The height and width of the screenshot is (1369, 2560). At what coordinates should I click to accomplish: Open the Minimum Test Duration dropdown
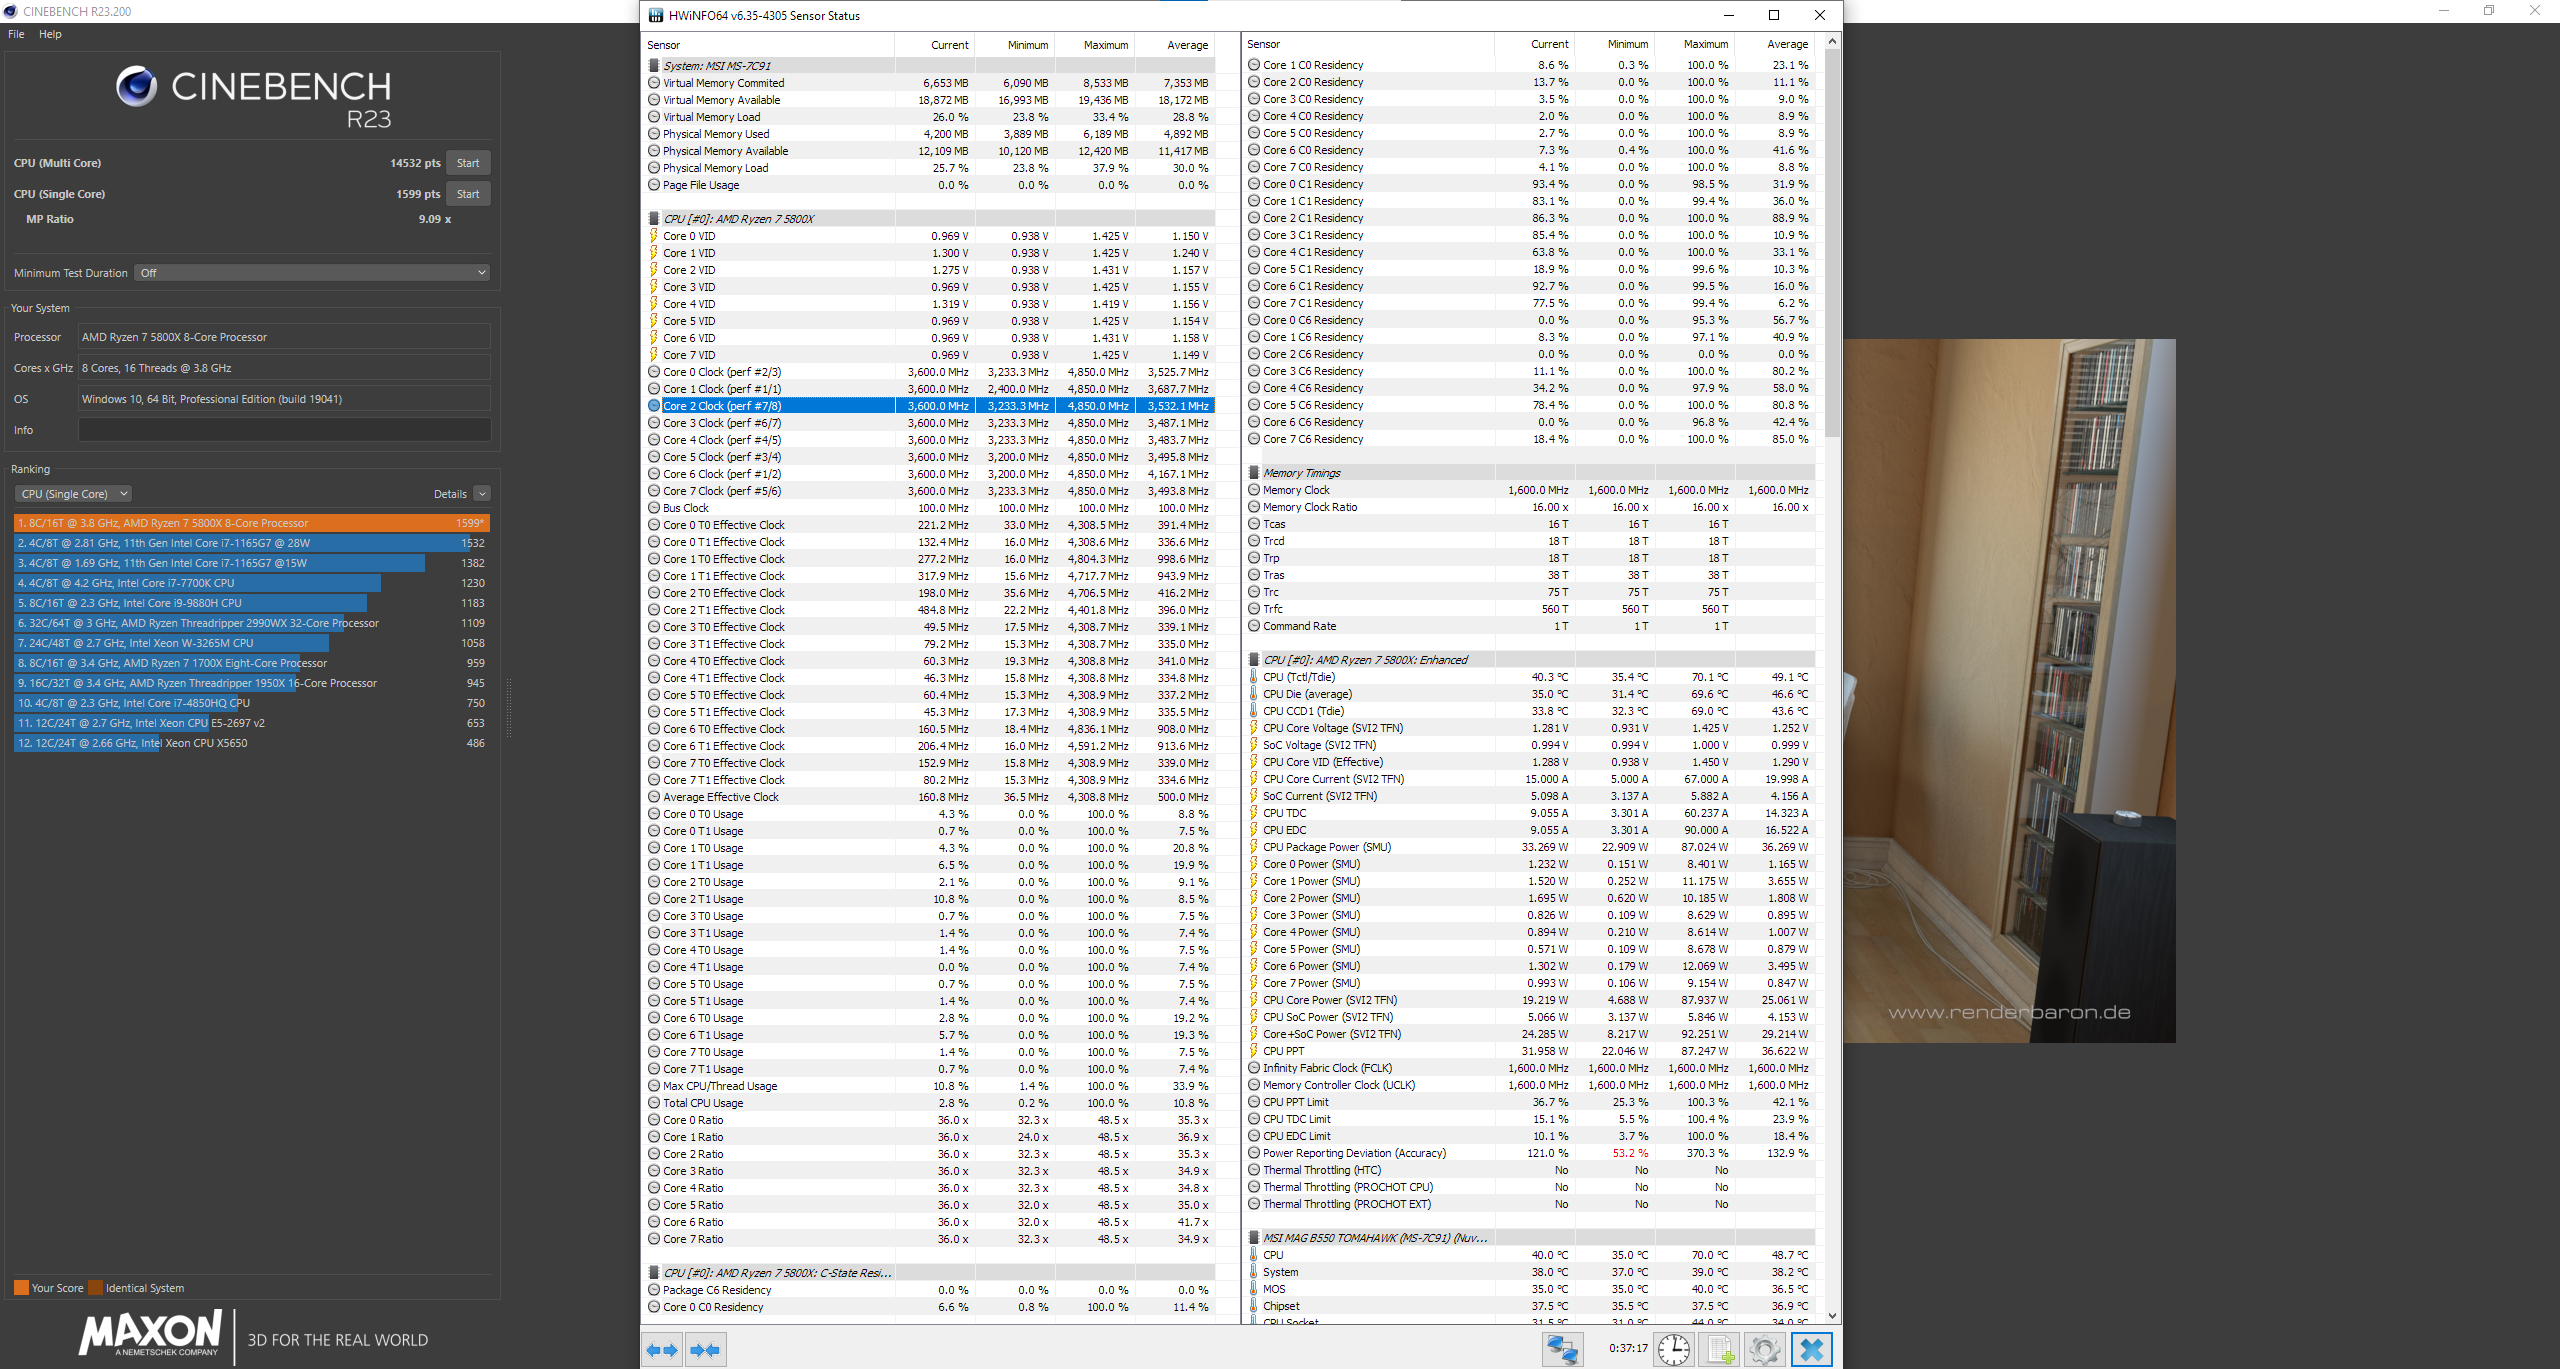click(312, 273)
